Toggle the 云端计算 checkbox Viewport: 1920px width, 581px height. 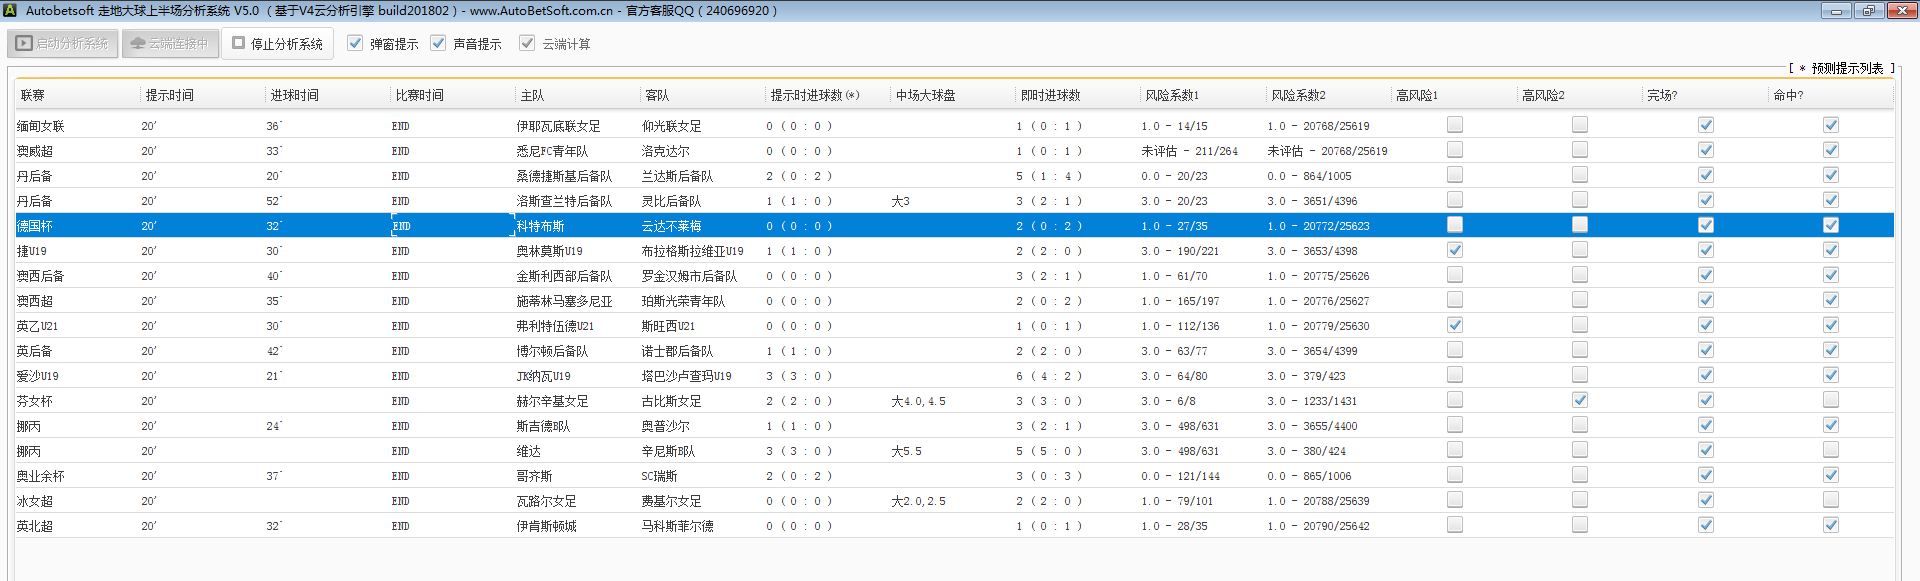point(527,43)
